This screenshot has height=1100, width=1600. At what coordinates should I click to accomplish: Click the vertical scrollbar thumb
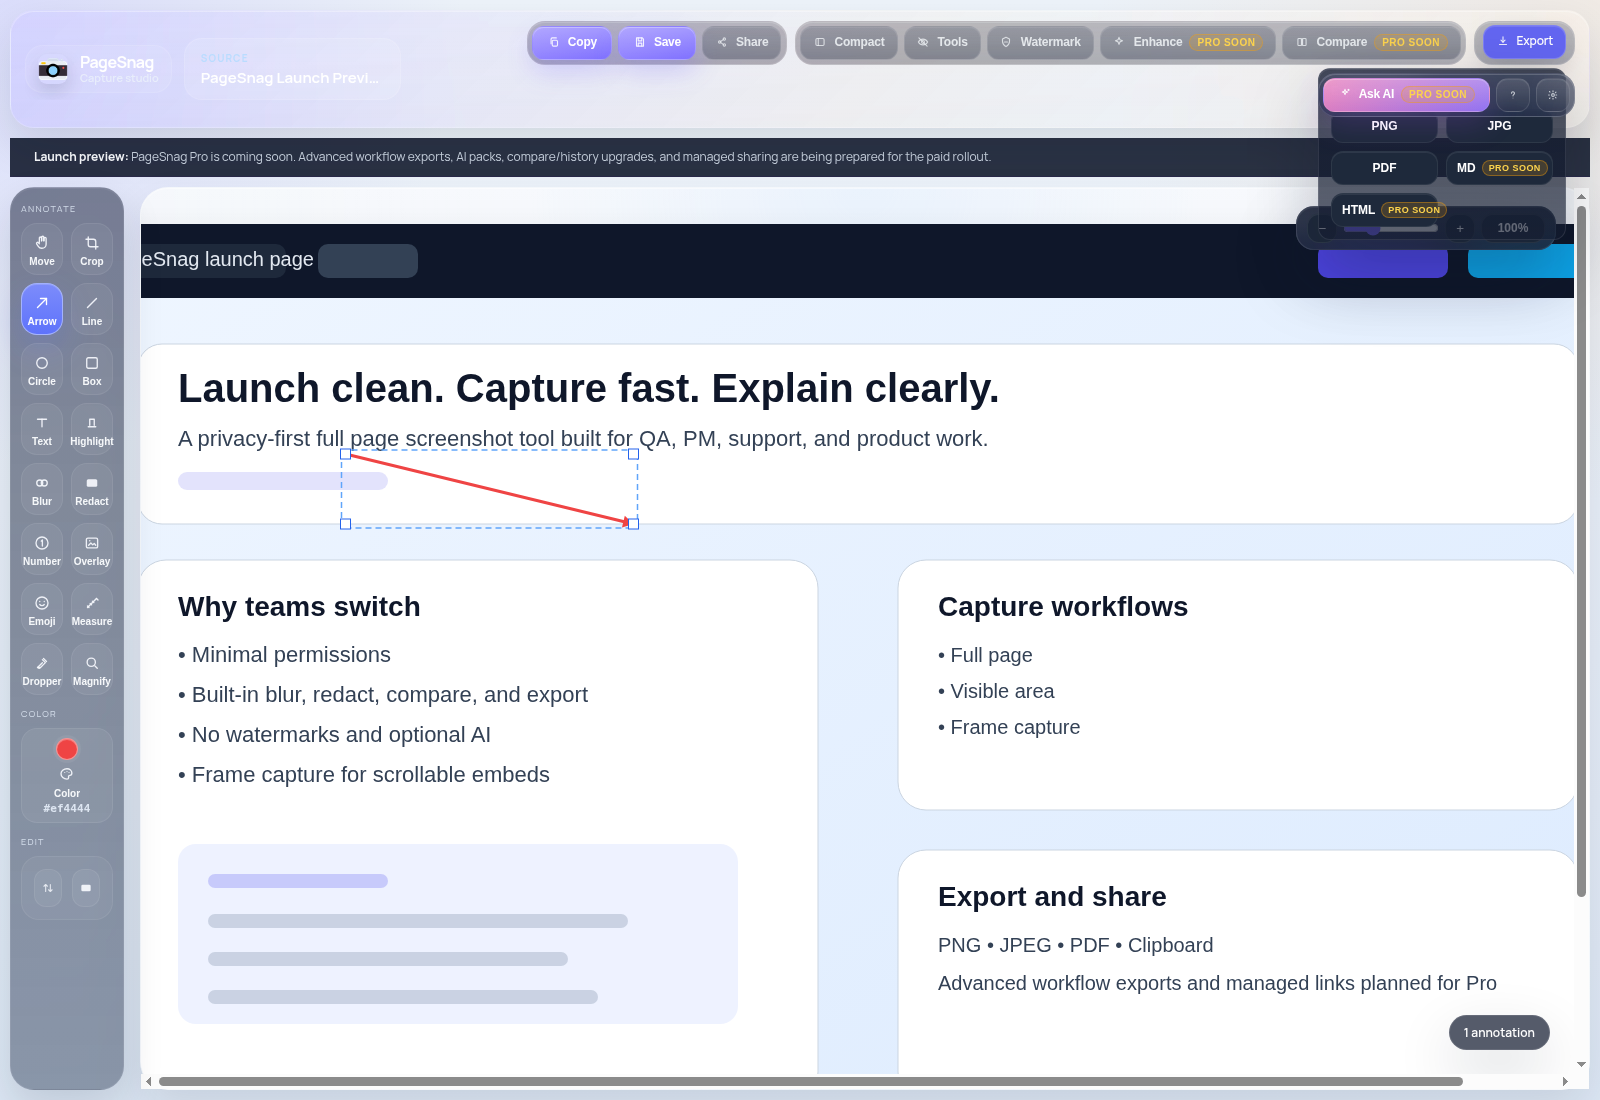1581,550
